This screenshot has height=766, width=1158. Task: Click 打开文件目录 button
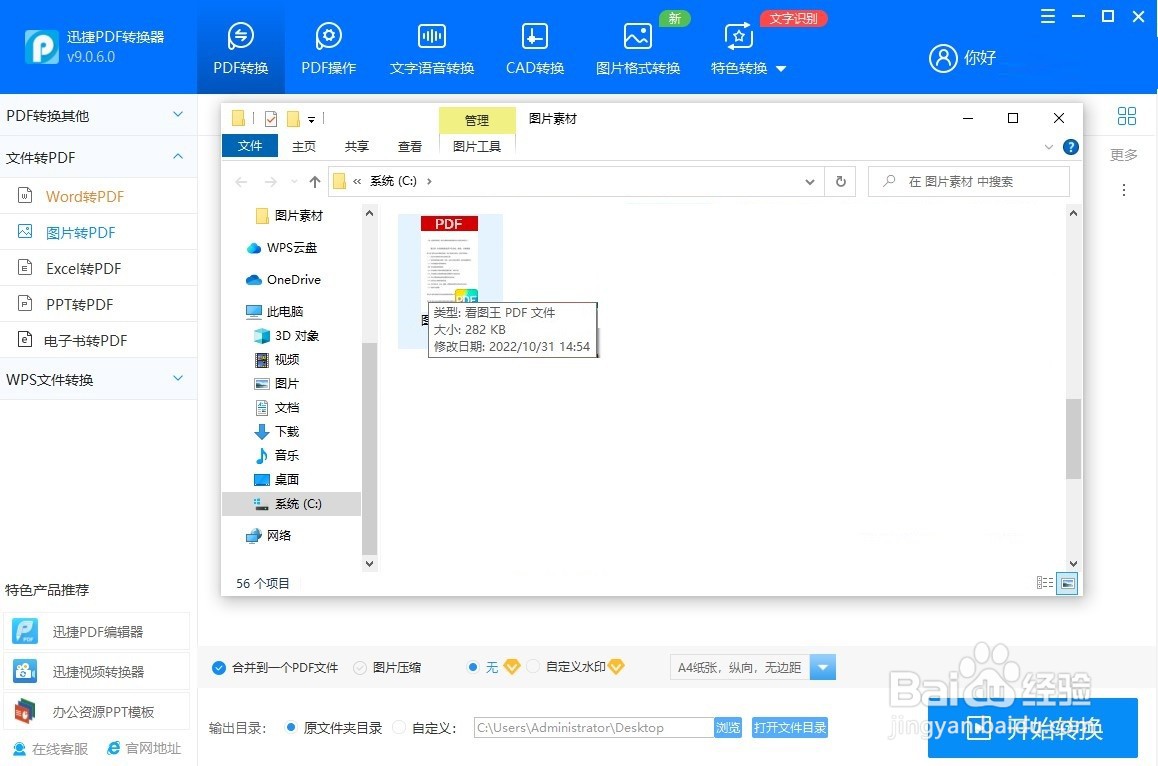pyautogui.click(x=789, y=728)
